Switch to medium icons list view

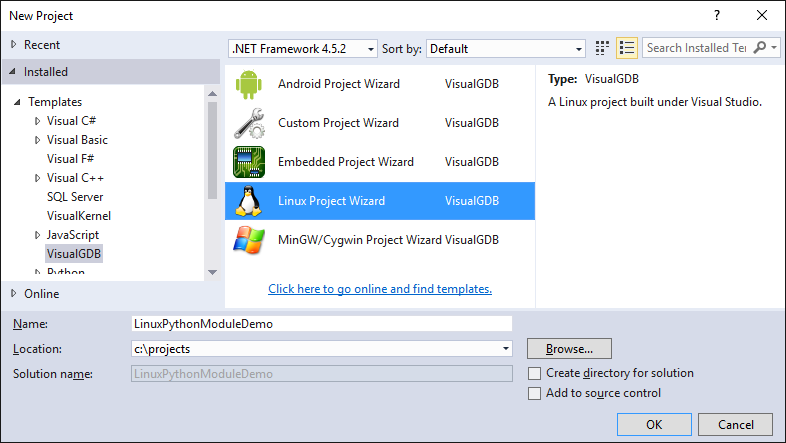627,48
